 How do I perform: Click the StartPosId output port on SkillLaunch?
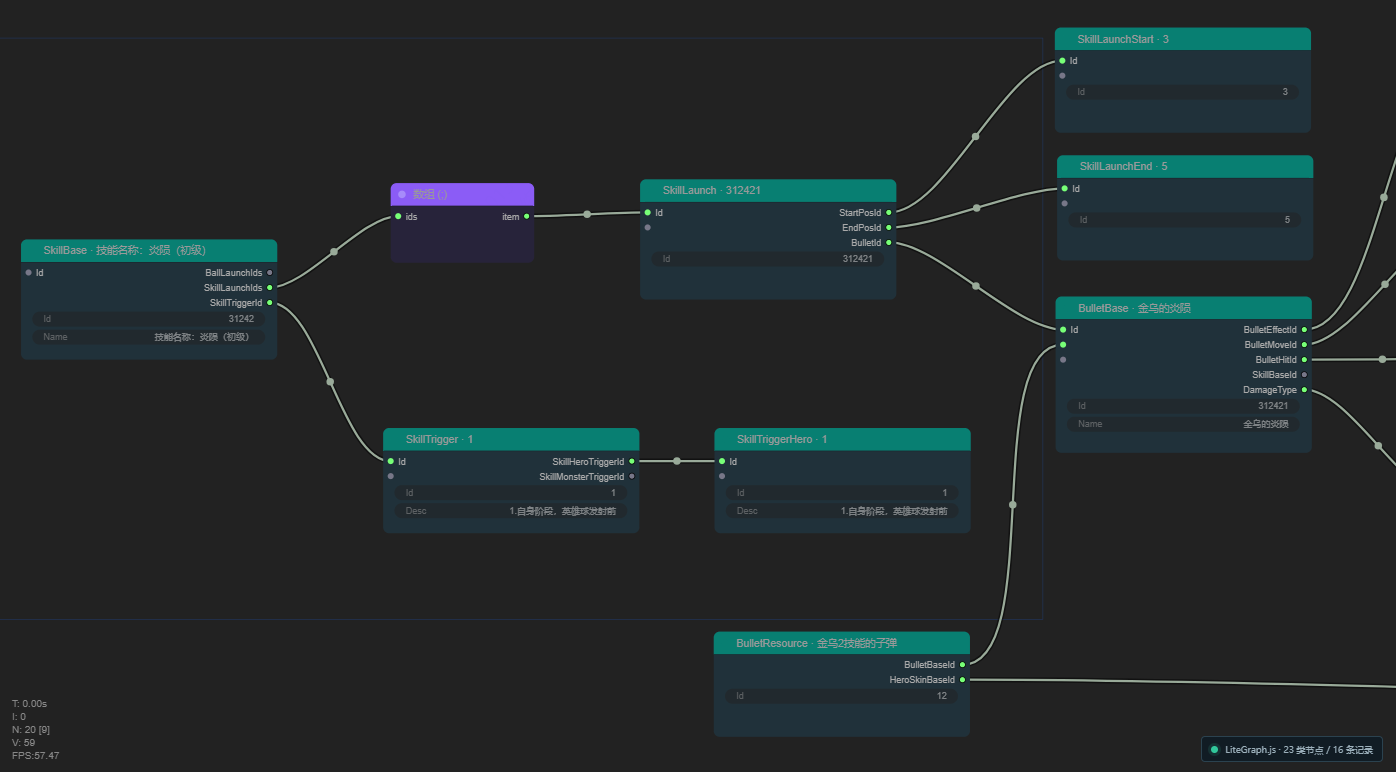889,212
